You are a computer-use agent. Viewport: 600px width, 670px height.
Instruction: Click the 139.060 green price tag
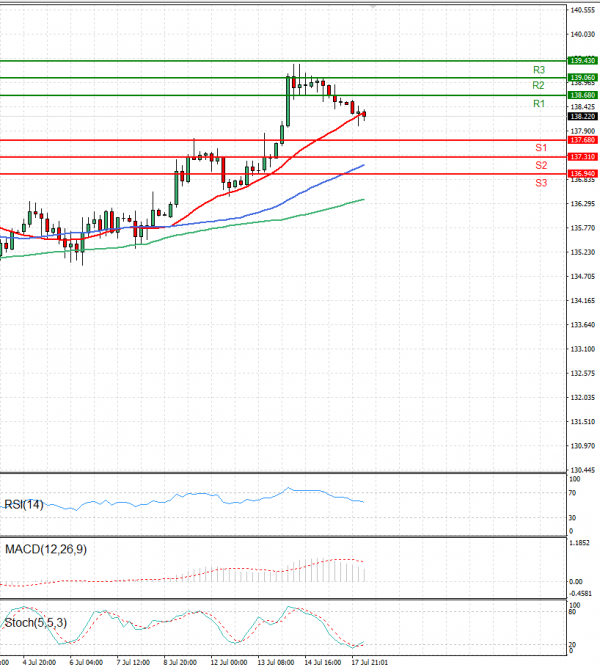pyautogui.click(x=582, y=77)
